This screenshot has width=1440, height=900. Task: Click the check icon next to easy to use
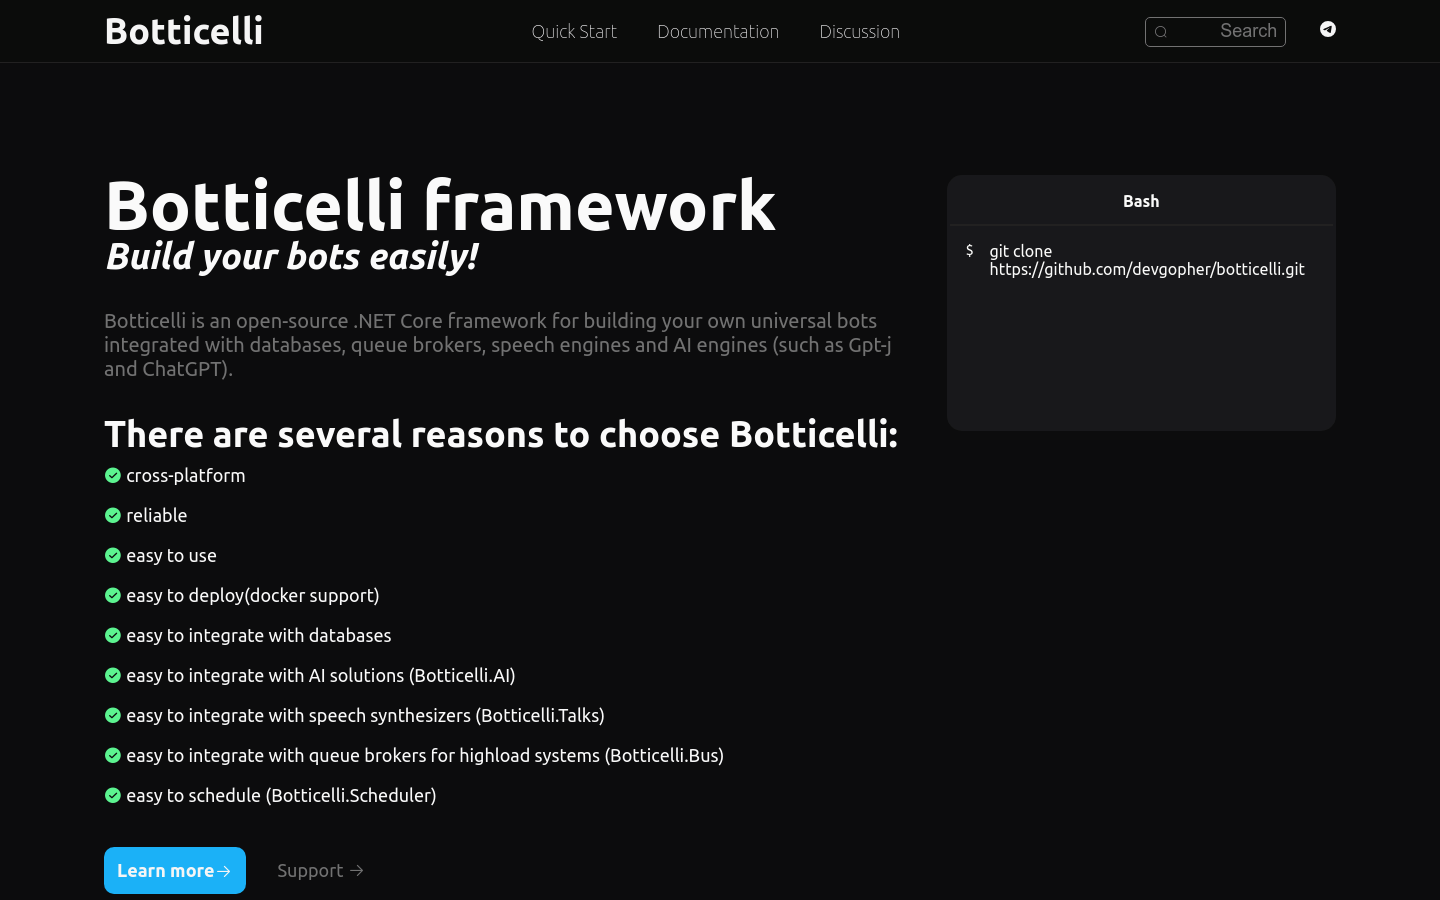pos(113,555)
